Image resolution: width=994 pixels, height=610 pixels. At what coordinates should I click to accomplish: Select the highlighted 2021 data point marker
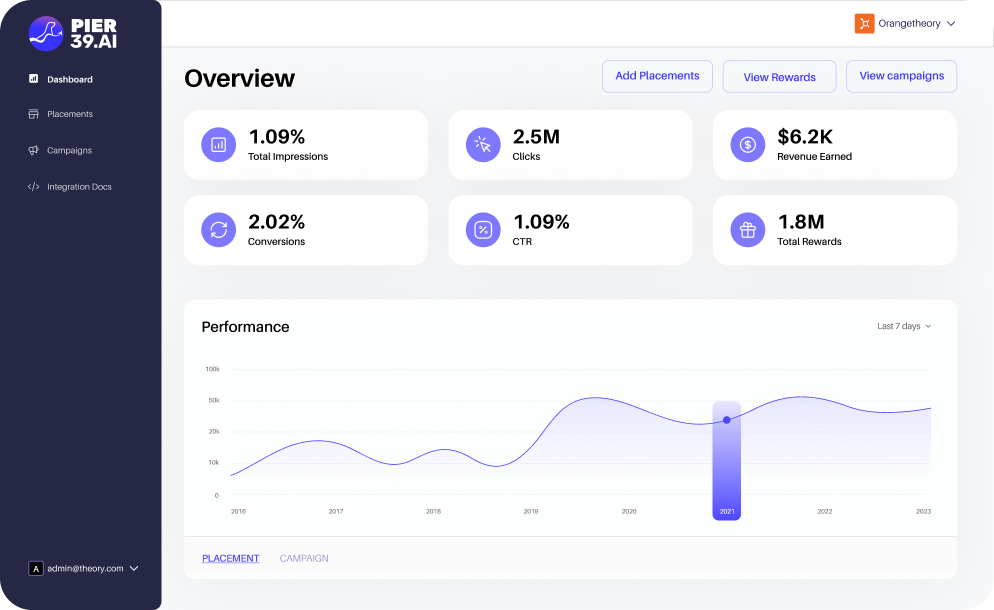727,420
